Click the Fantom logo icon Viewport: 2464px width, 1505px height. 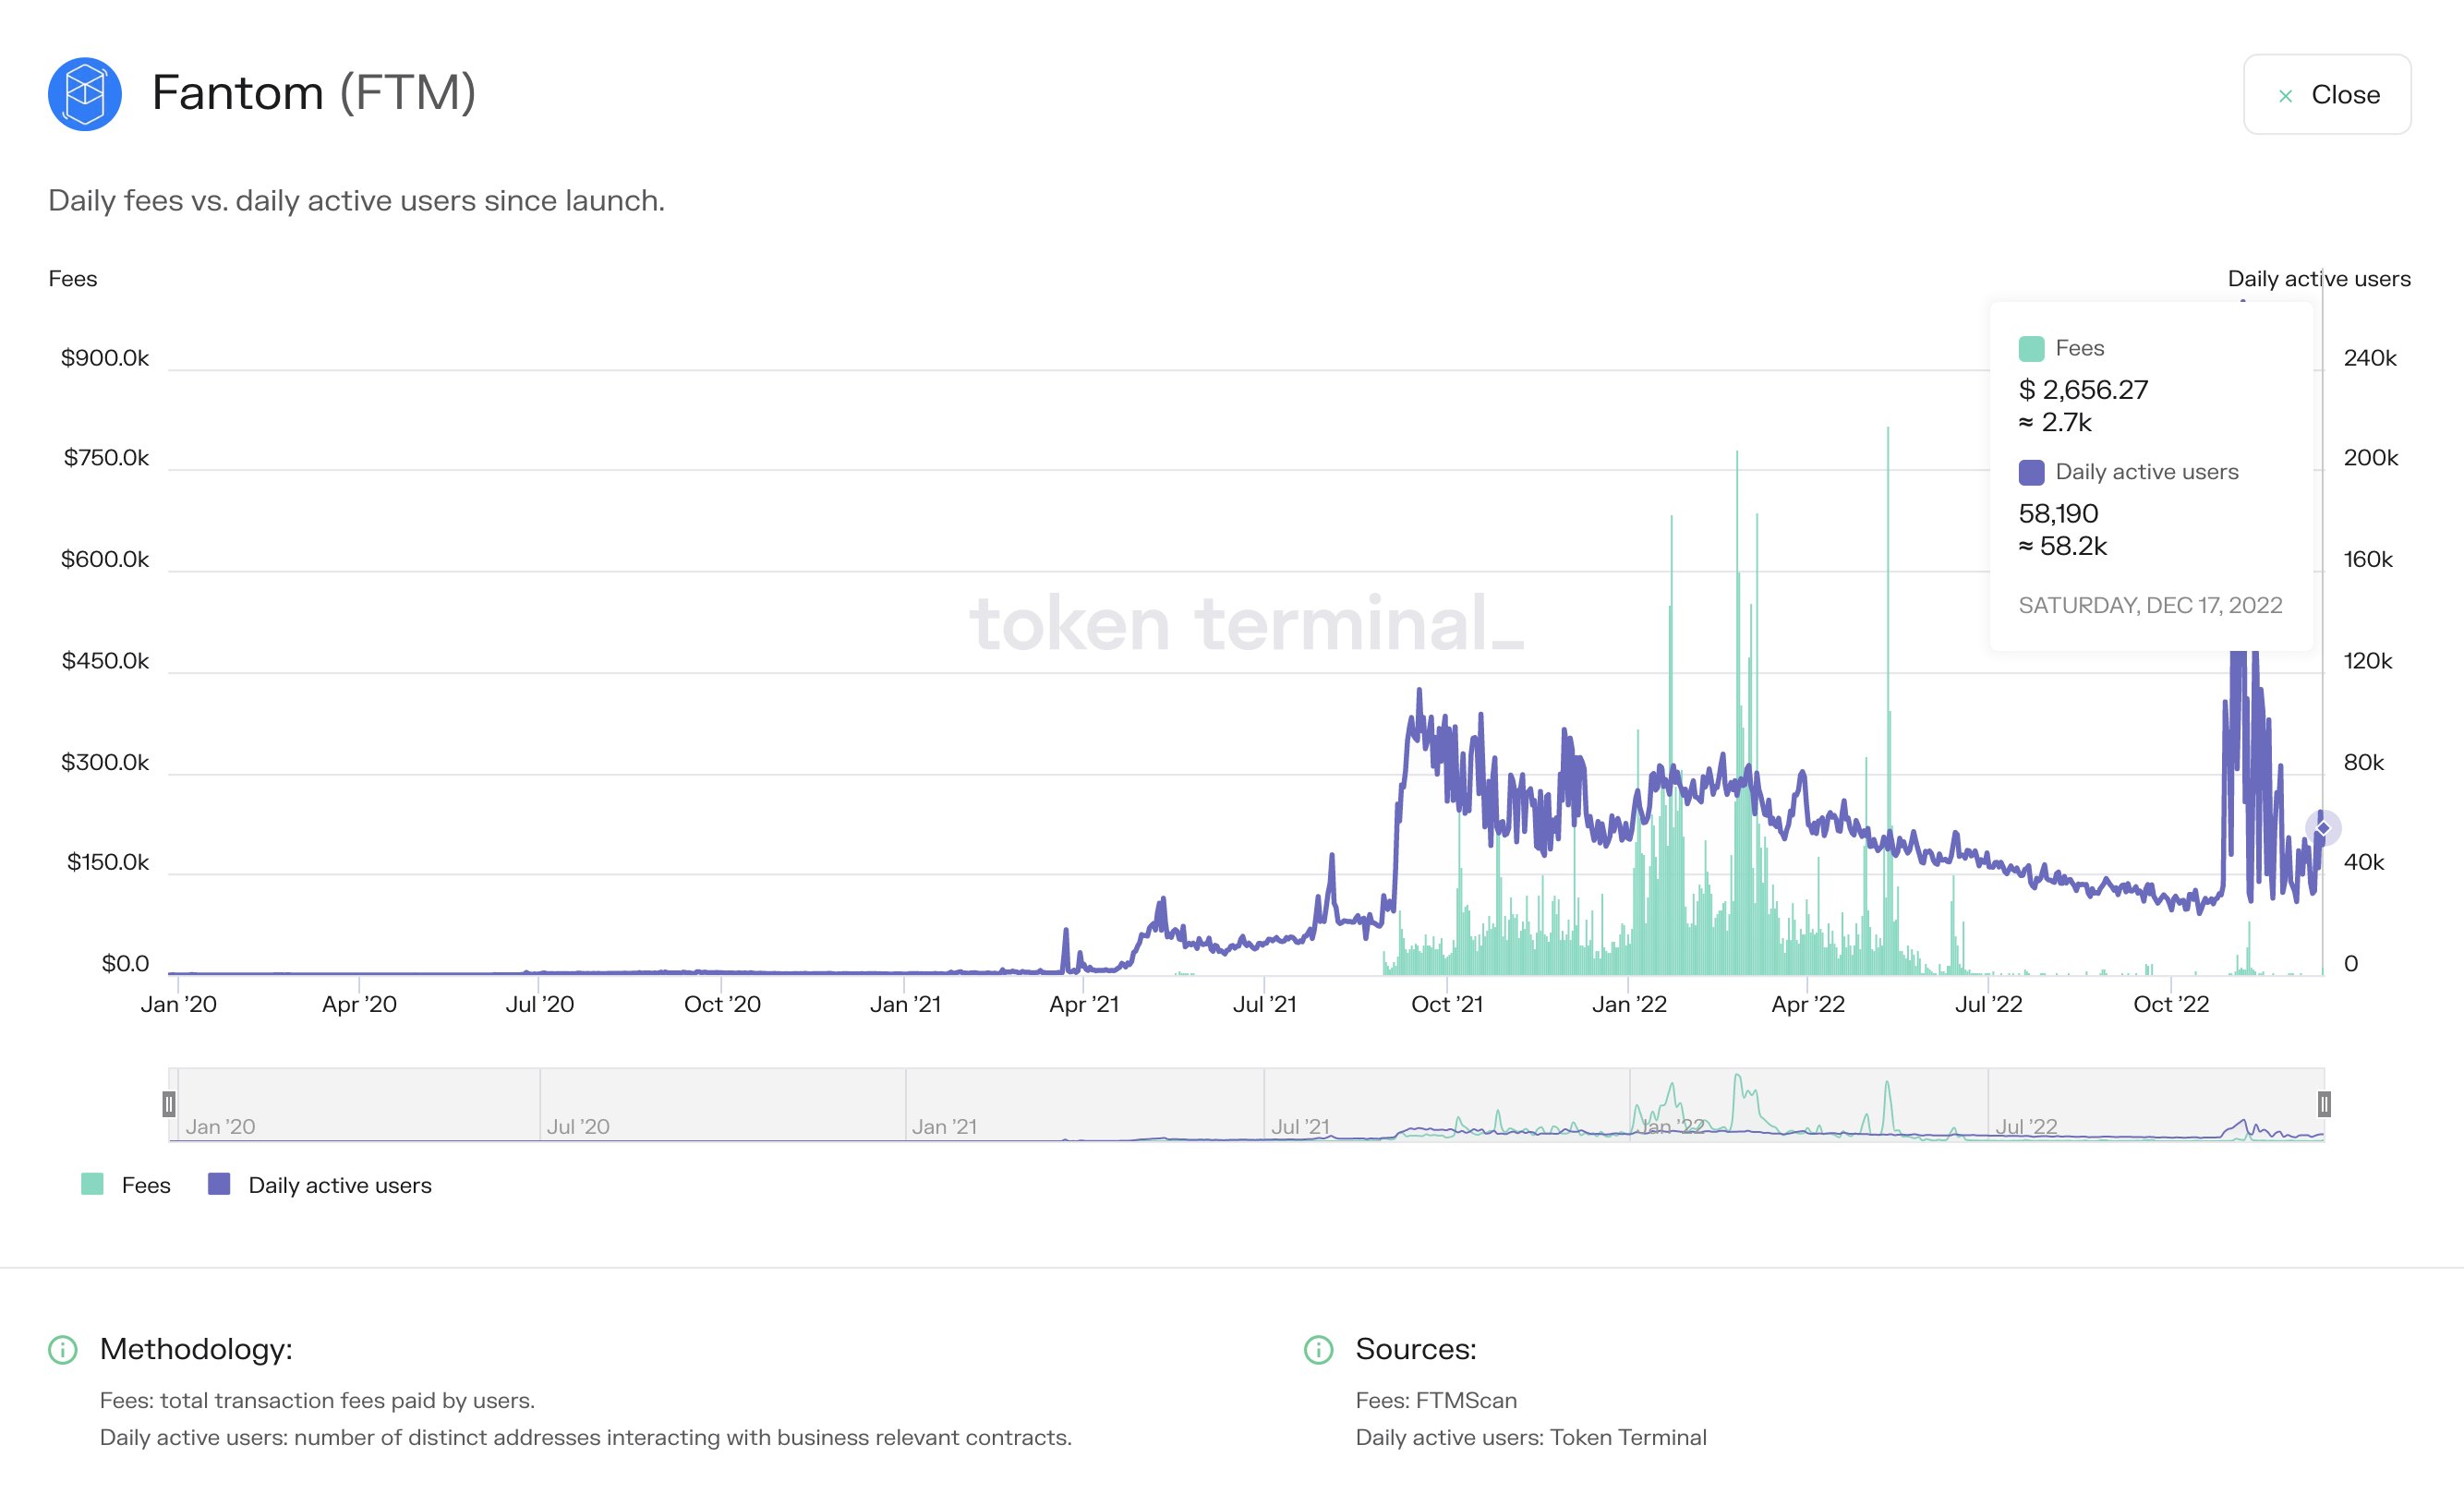[x=85, y=94]
